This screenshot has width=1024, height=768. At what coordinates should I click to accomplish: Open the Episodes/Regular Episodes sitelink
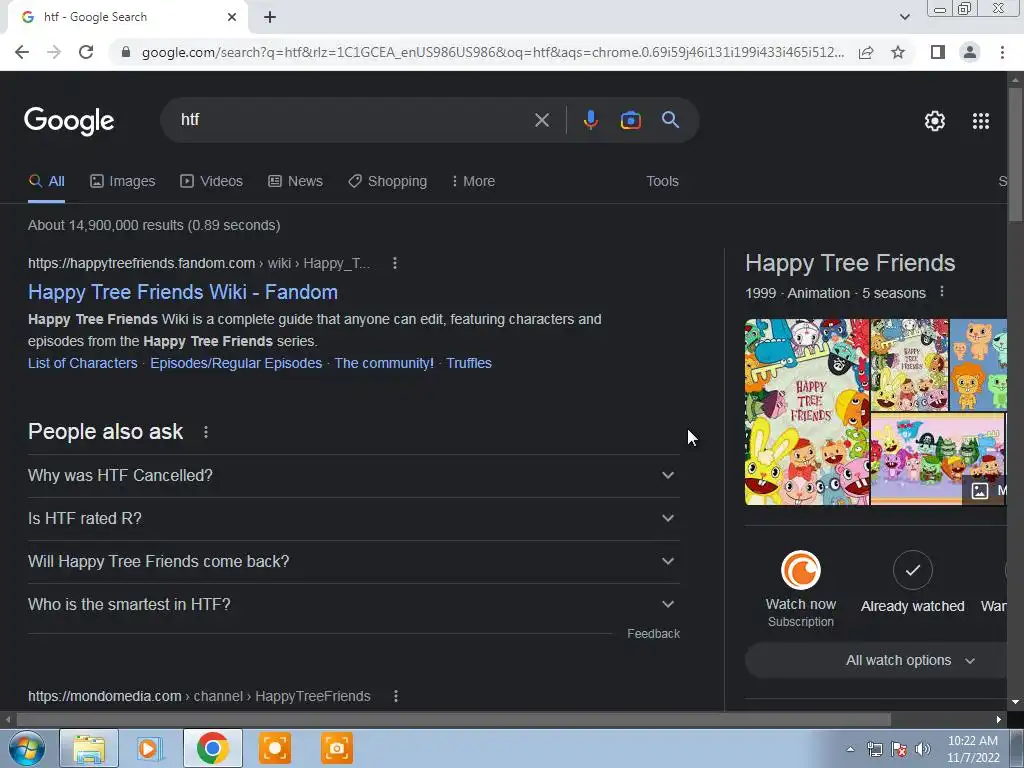[236, 363]
